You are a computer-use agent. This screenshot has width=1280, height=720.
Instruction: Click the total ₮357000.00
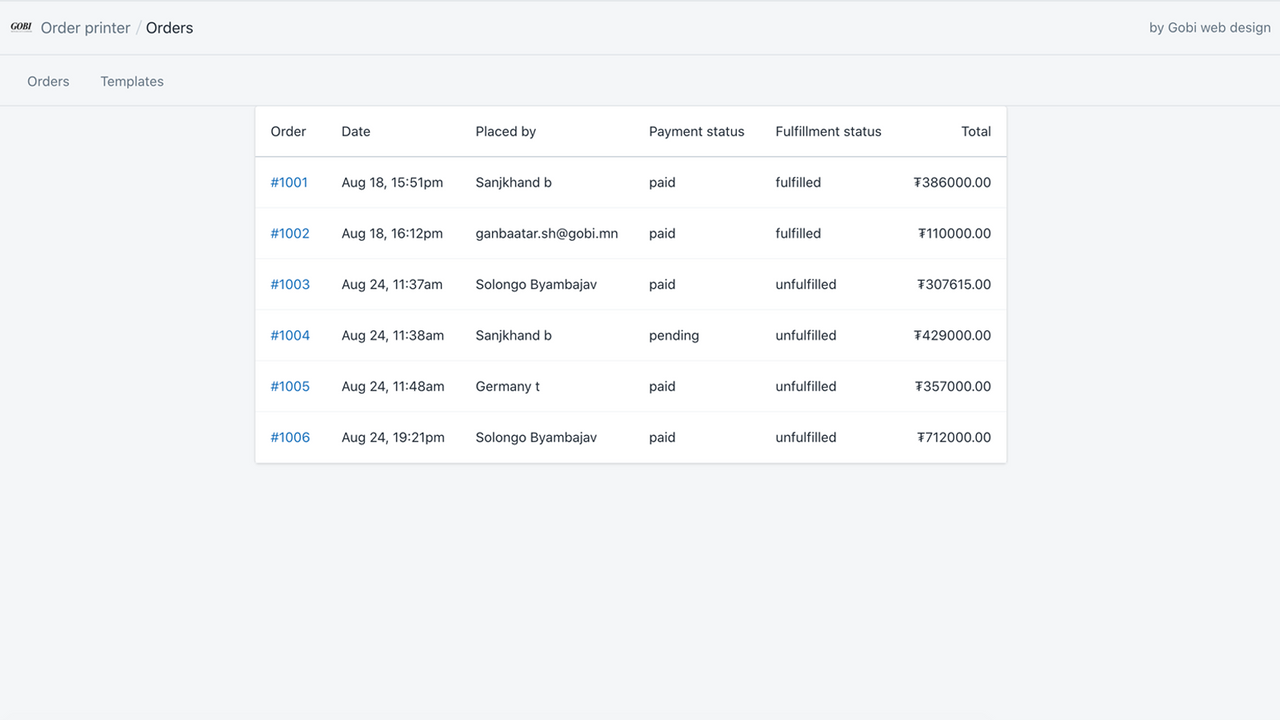pos(953,386)
